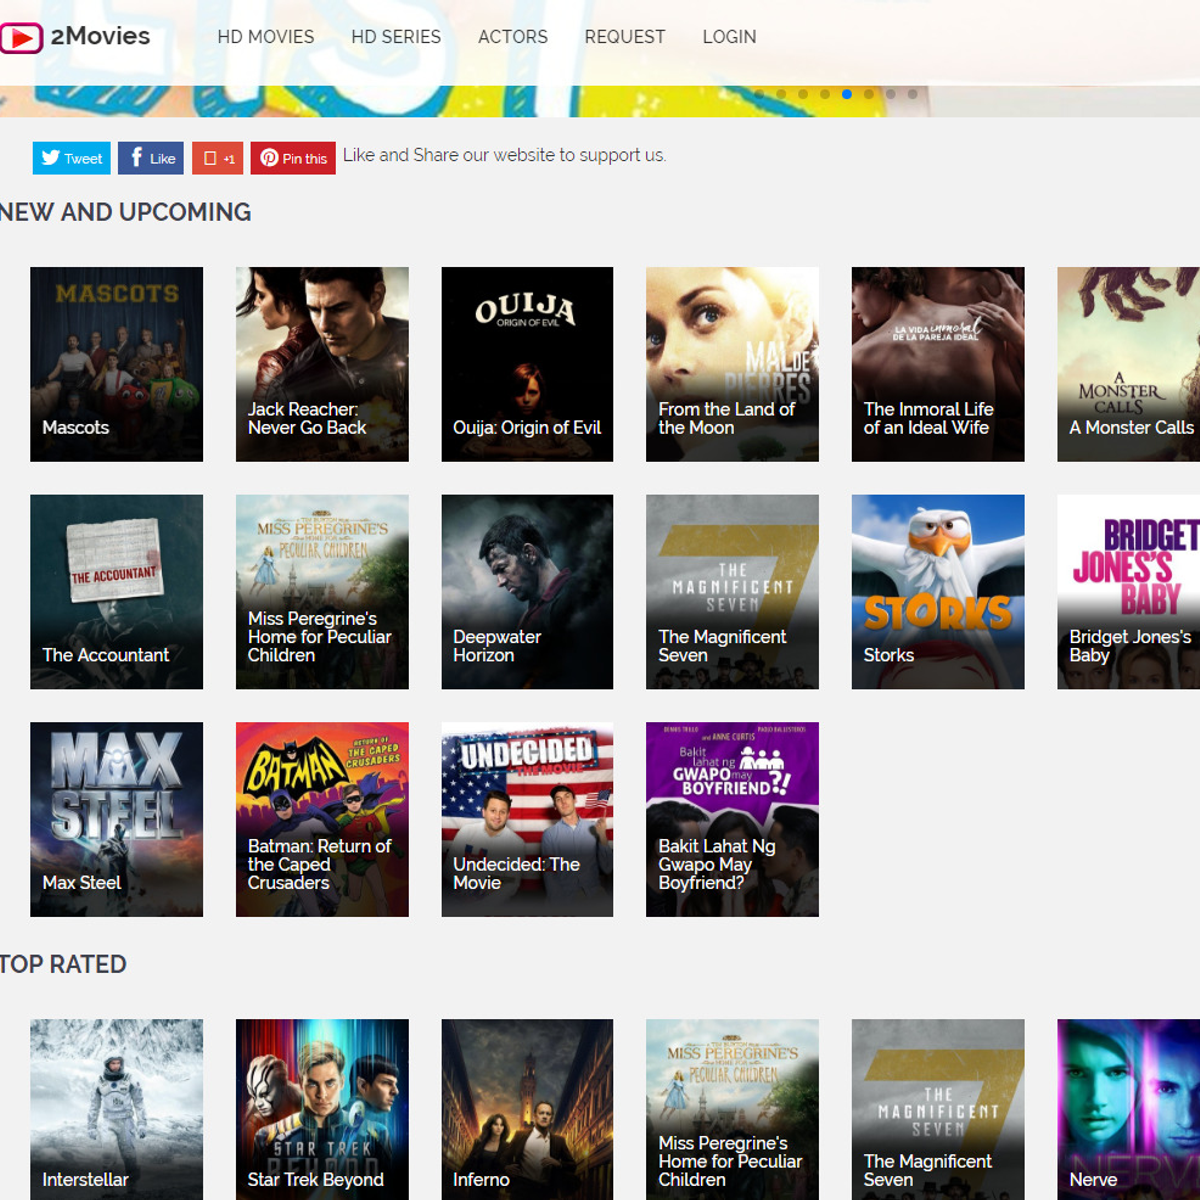The height and width of the screenshot is (1200, 1200).
Task: Open the Mascots movie poster
Action: tap(116, 364)
